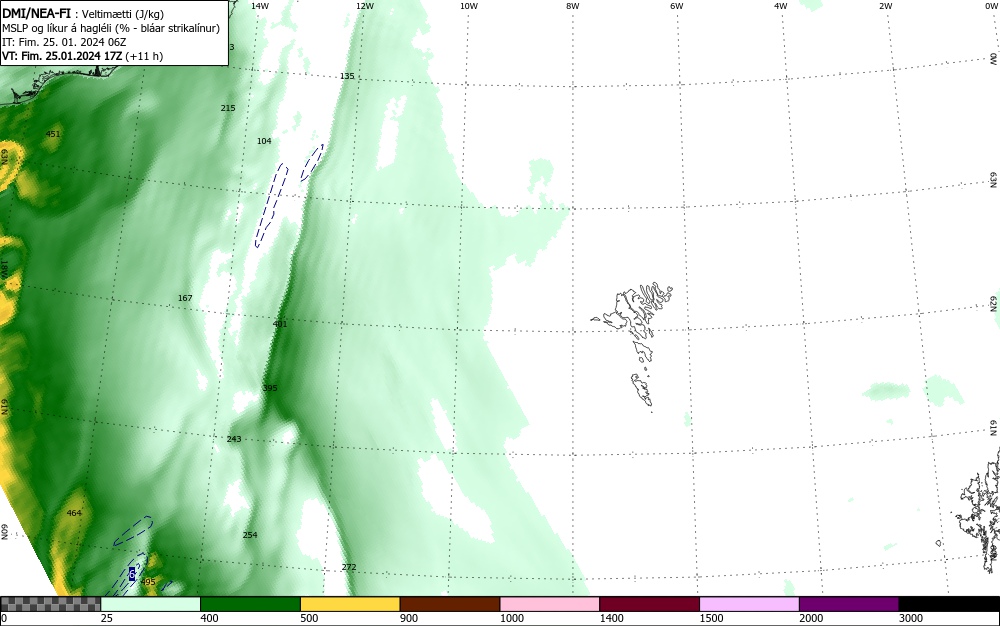Click the legend scale number 900
Screen dimensions: 1000x626
[409, 618]
